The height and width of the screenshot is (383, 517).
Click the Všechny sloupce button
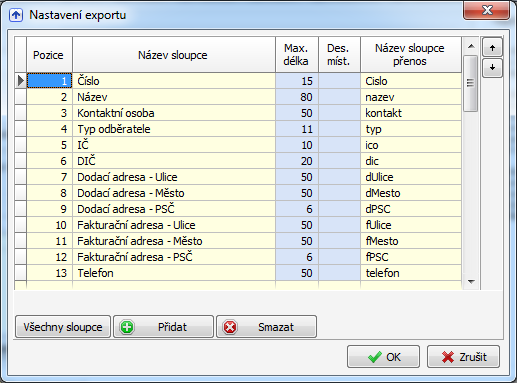[x=63, y=327]
